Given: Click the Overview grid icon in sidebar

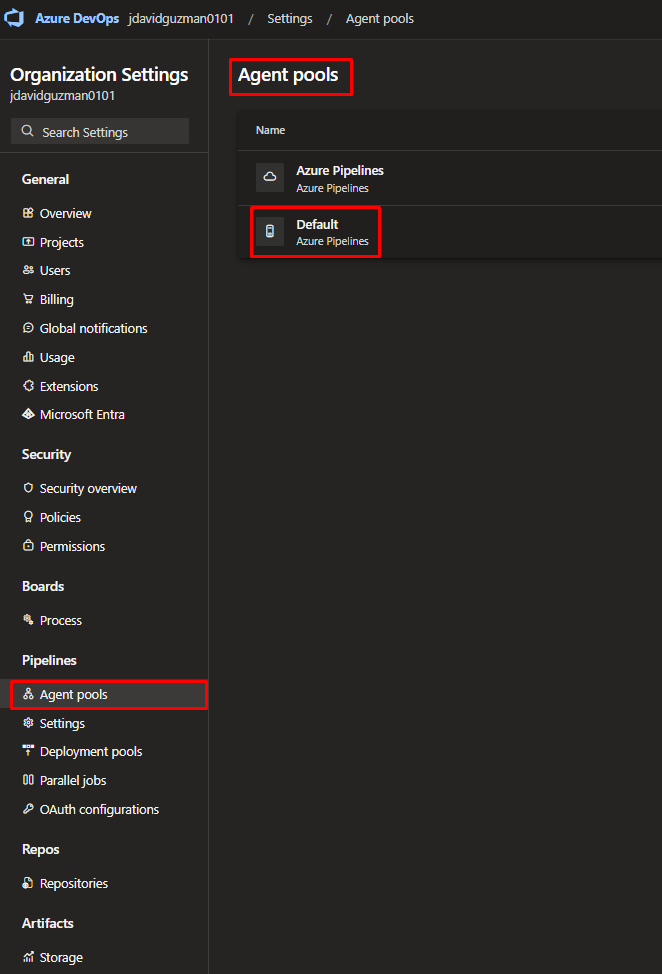Looking at the screenshot, I should 28,213.
